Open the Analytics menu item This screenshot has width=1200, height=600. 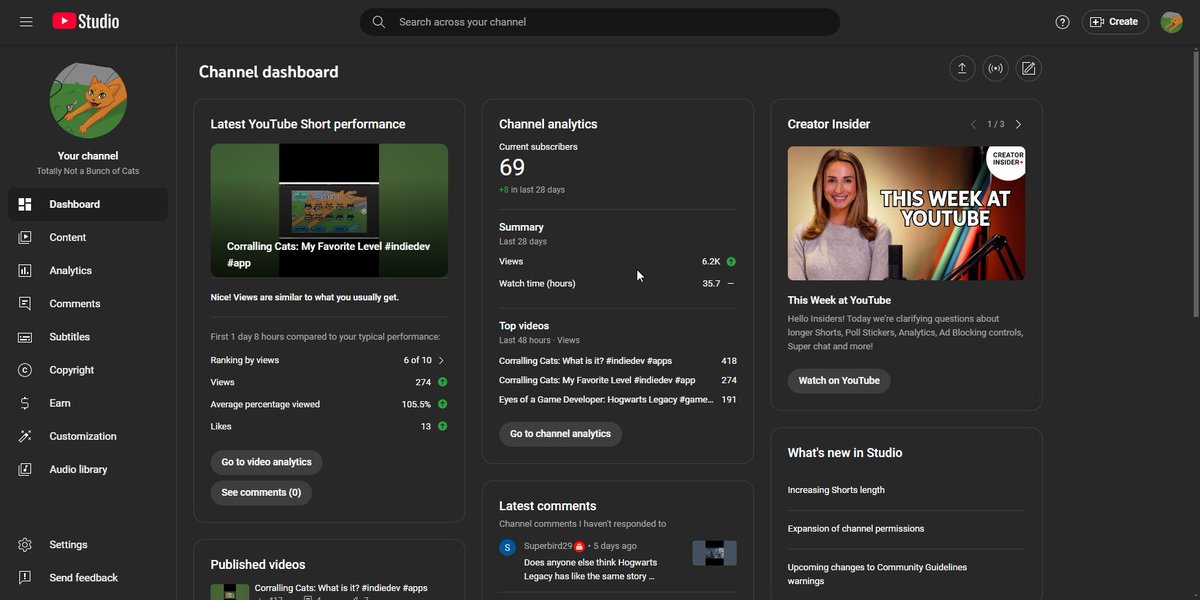pyautogui.click(x=88, y=270)
